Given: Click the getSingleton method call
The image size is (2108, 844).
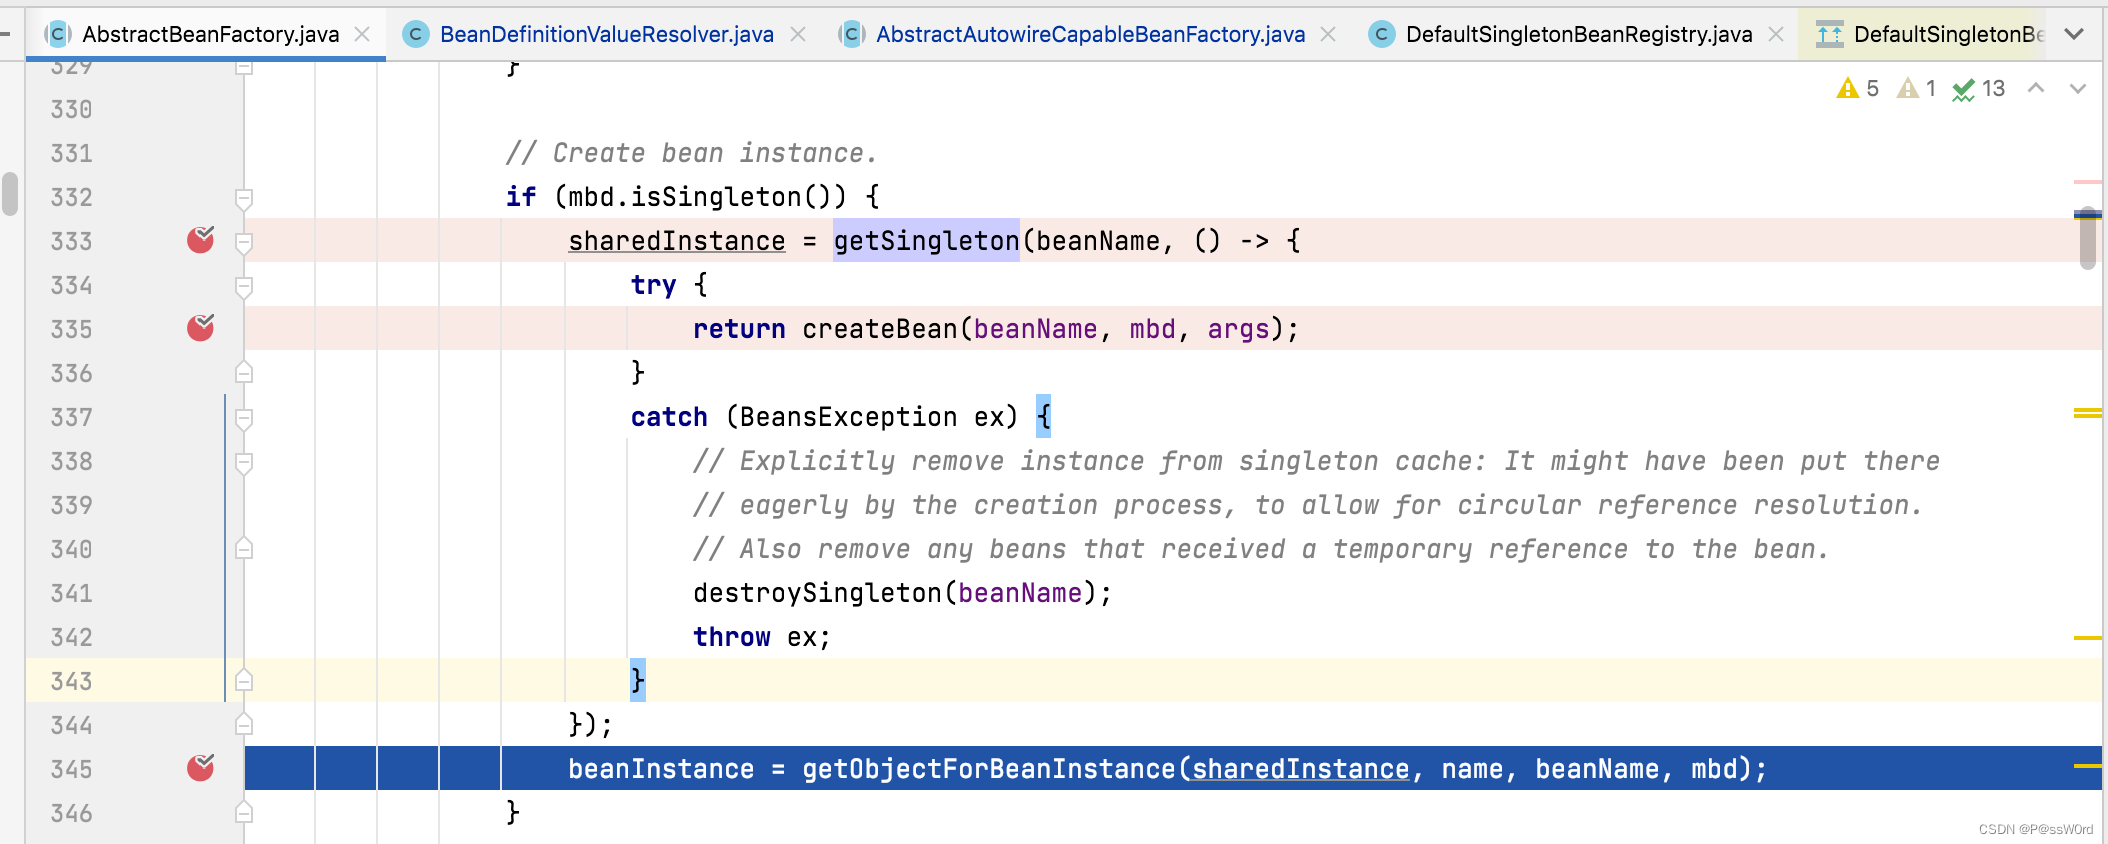Looking at the screenshot, I should click(926, 241).
